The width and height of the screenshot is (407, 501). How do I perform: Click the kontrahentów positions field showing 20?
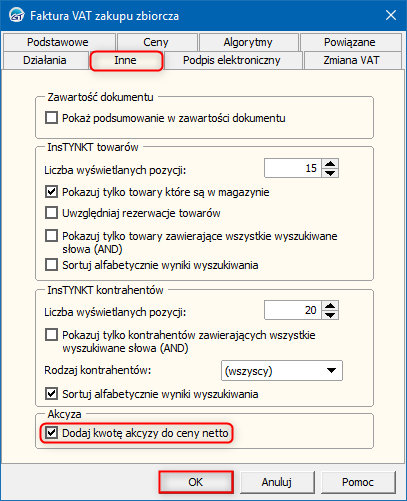tap(293, 310)
